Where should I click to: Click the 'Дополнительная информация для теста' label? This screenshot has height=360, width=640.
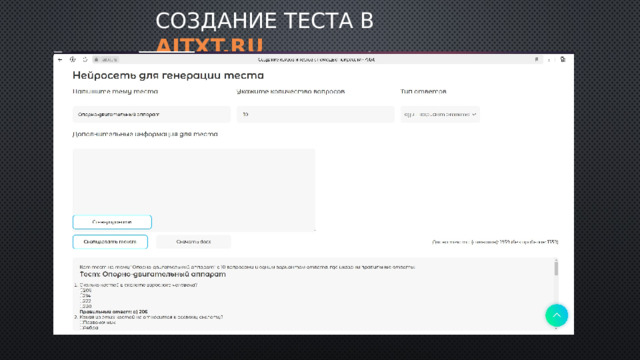[x=145, y=134]
